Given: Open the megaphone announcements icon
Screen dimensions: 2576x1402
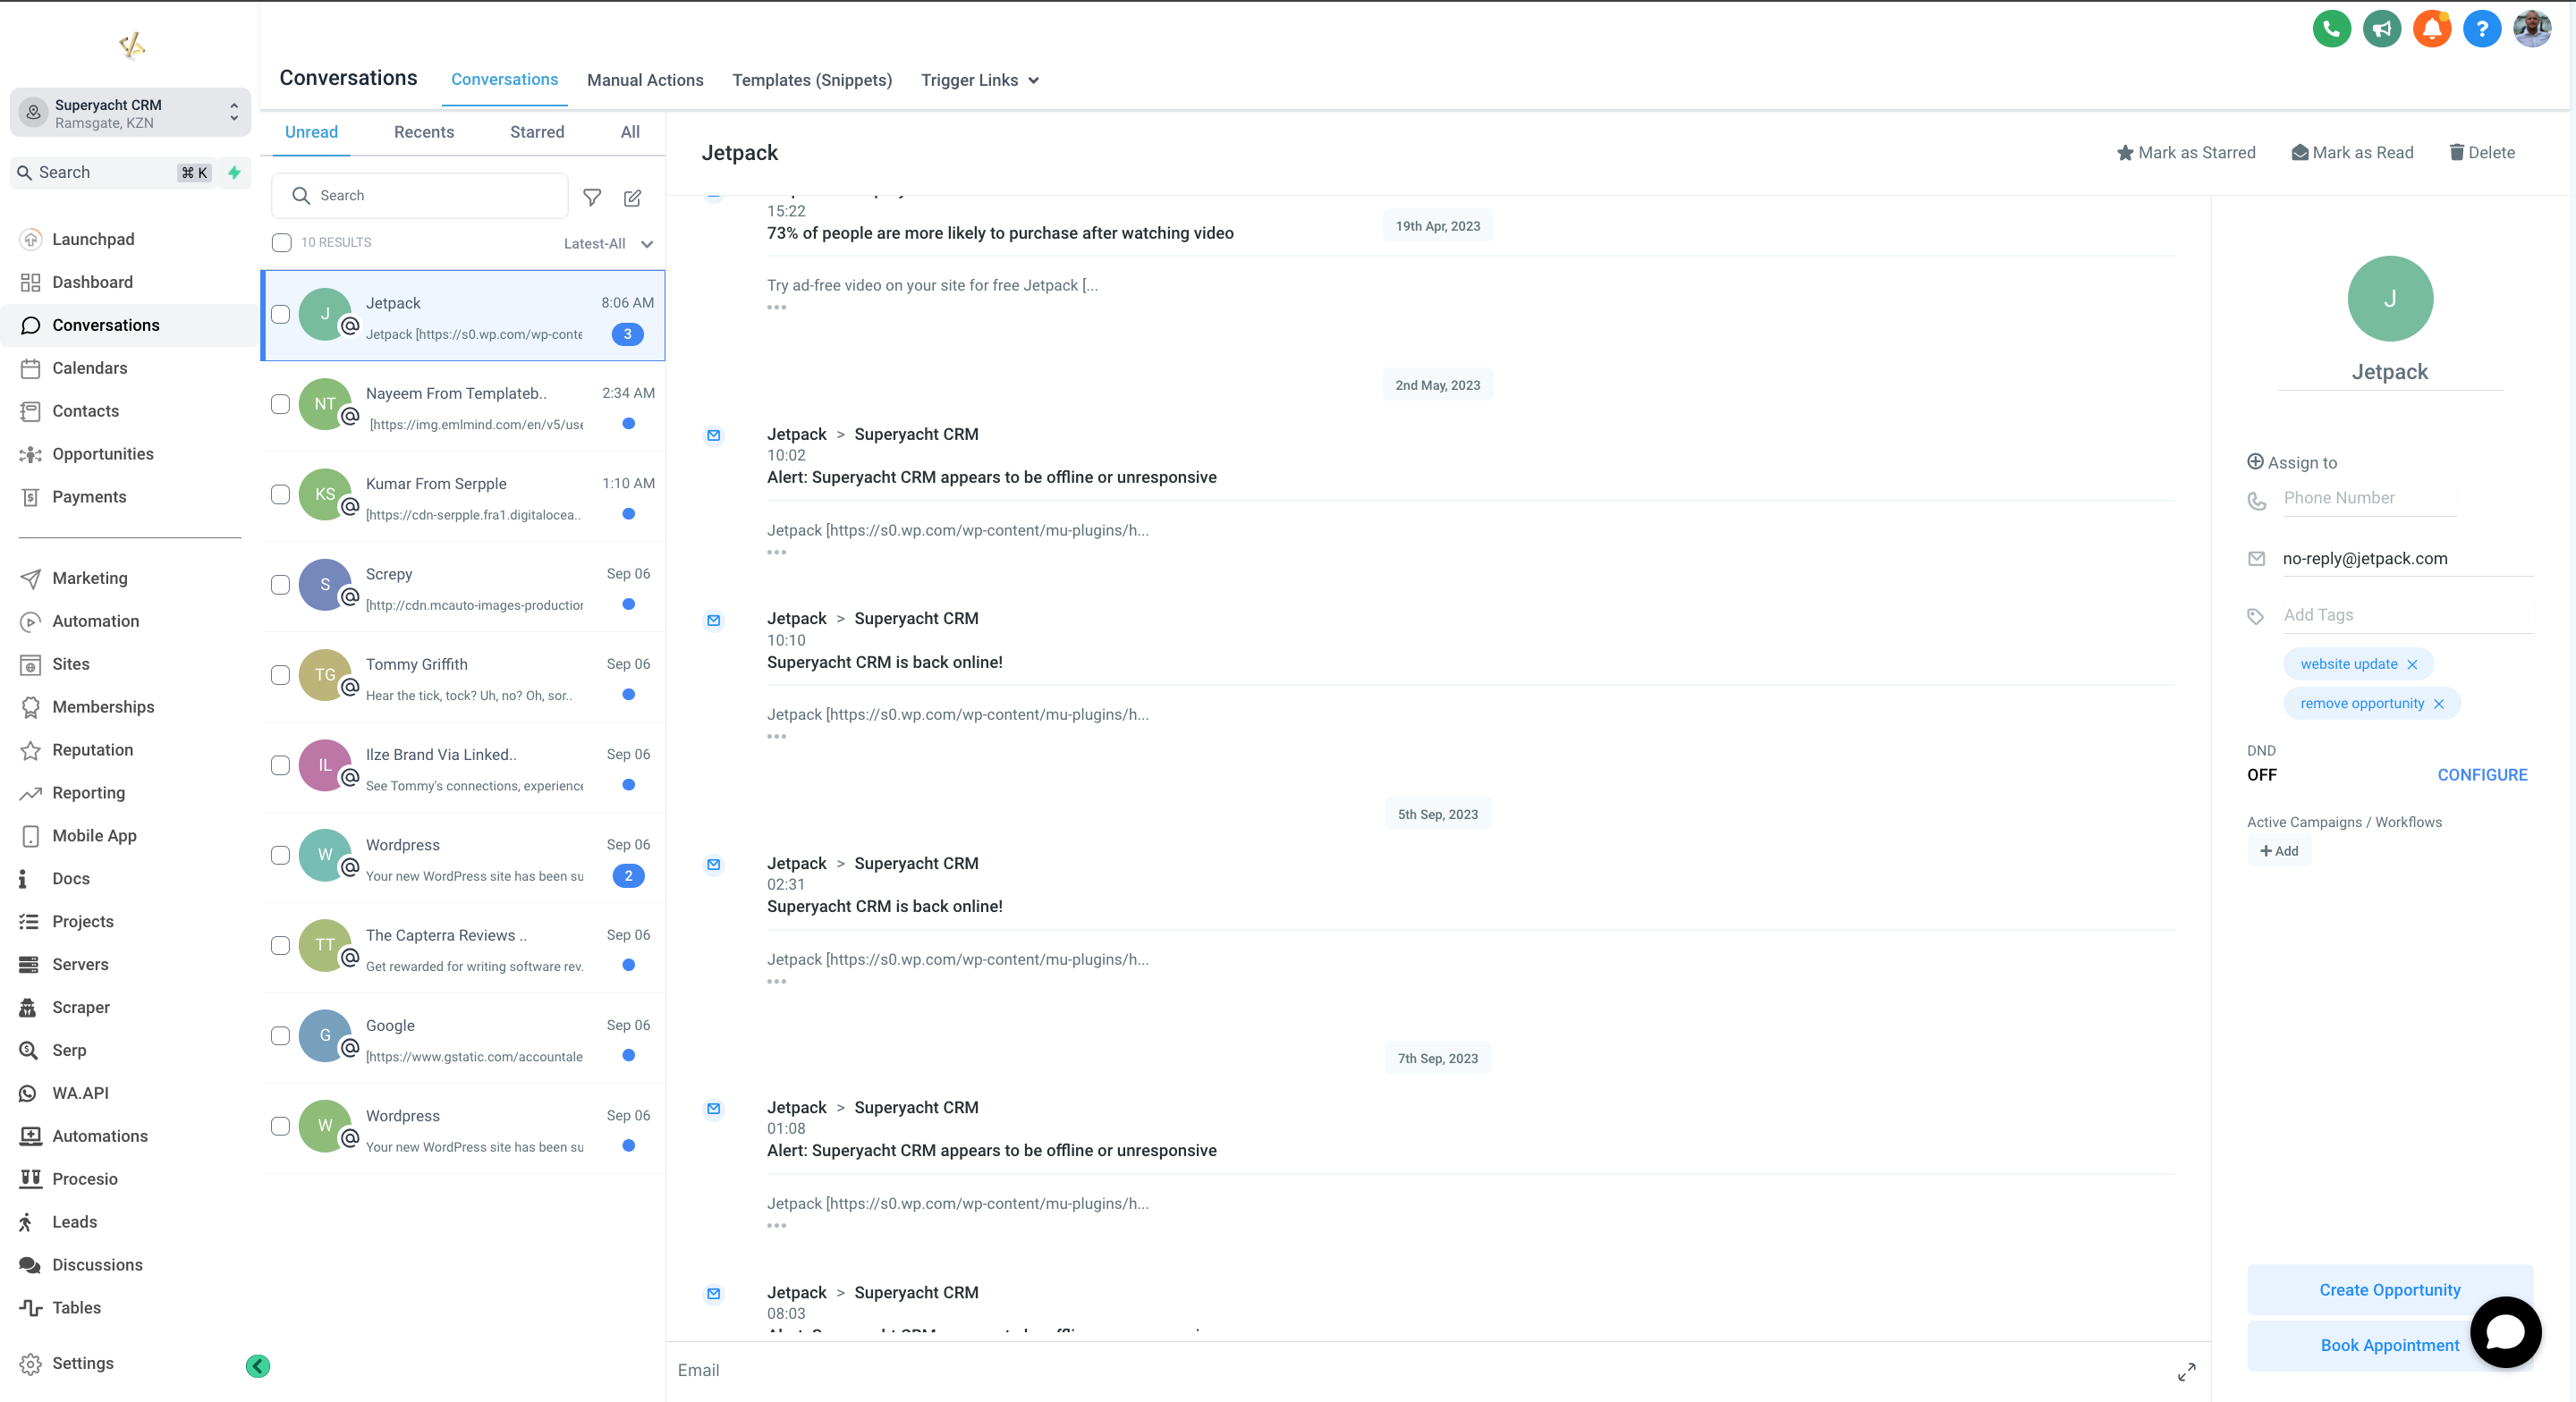Looking at the screenshot, I should tap(2381, 29).
